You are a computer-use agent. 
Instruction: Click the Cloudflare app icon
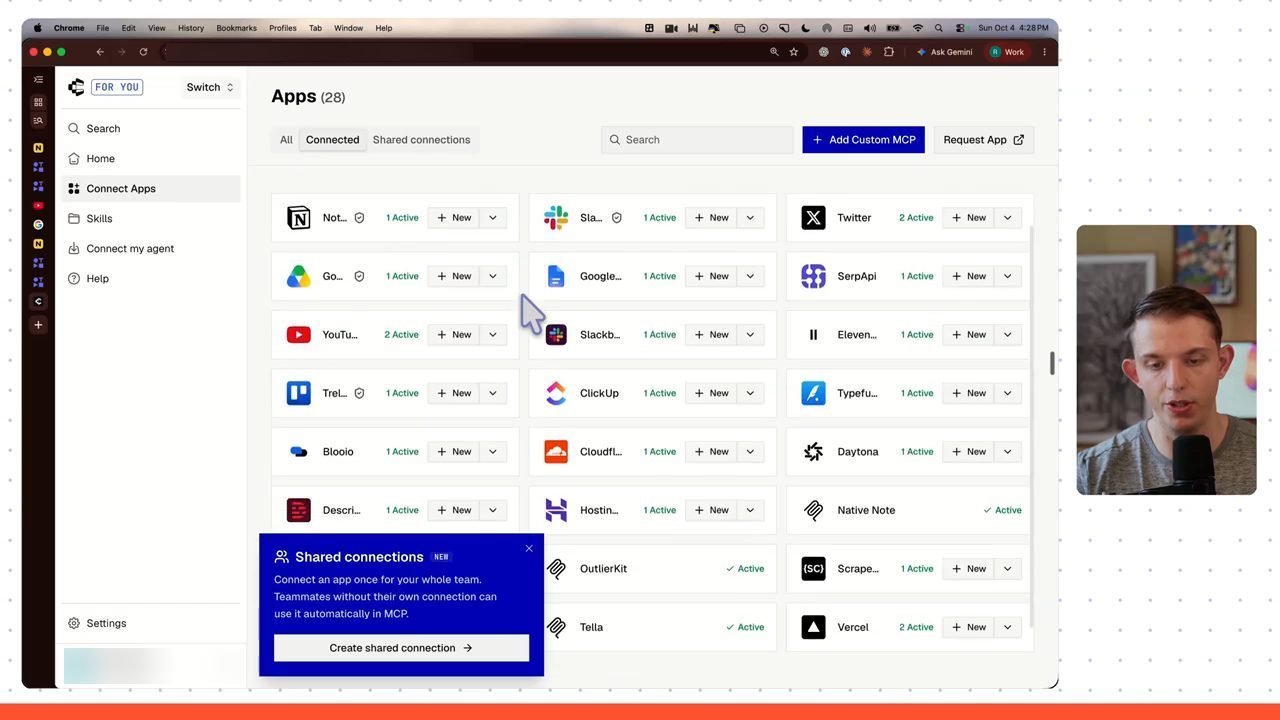click(x=556, y=452)
